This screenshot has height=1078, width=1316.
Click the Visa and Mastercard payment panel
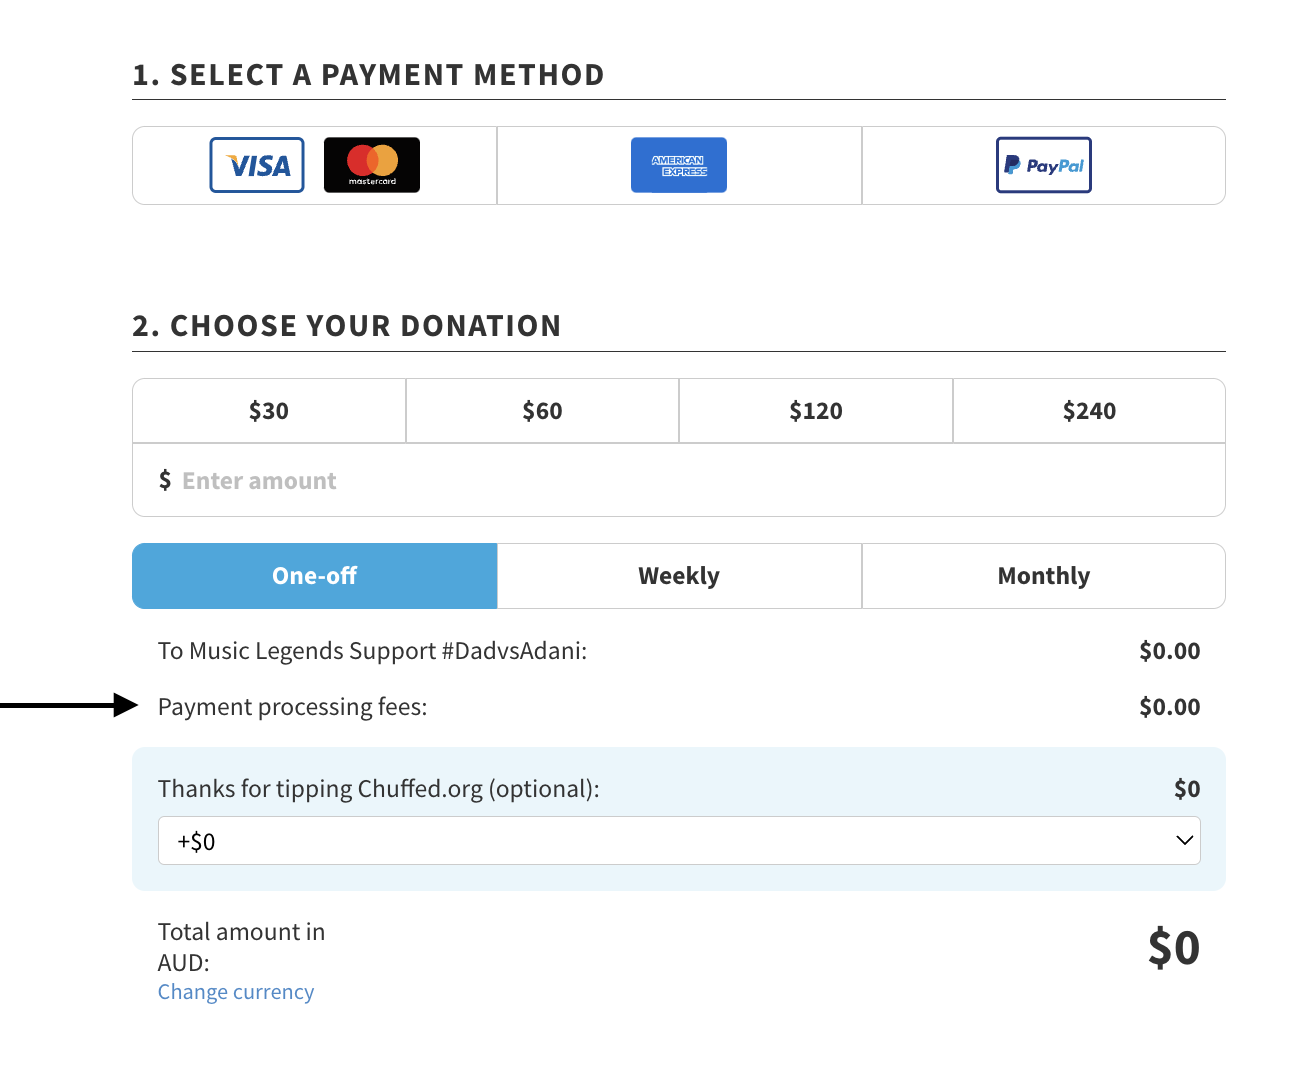[315, 166]
